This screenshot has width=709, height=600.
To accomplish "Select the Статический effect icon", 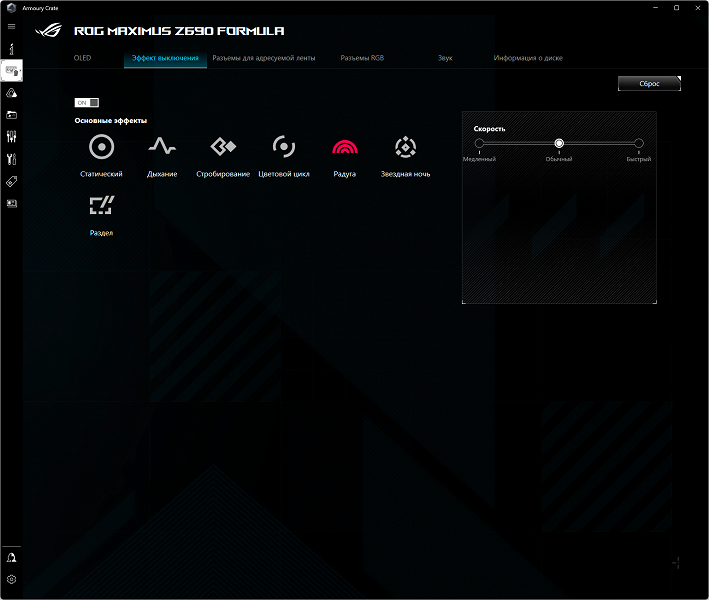I will 101,147.
